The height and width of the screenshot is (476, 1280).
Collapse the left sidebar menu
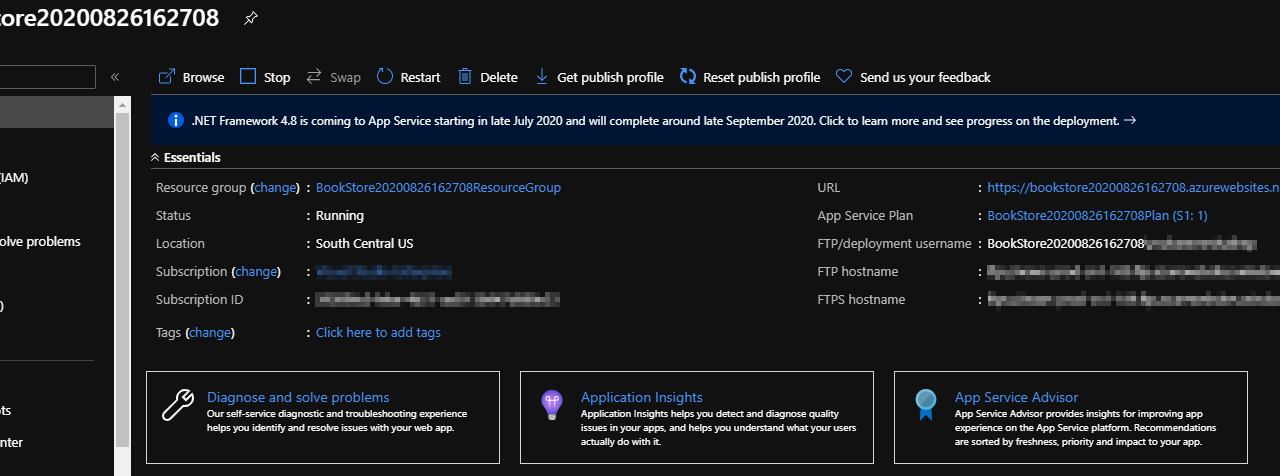click(115, 77)
